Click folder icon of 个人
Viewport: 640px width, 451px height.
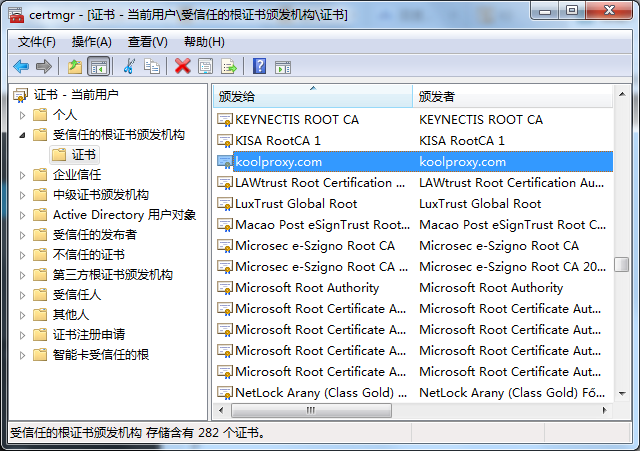[40, 115]
